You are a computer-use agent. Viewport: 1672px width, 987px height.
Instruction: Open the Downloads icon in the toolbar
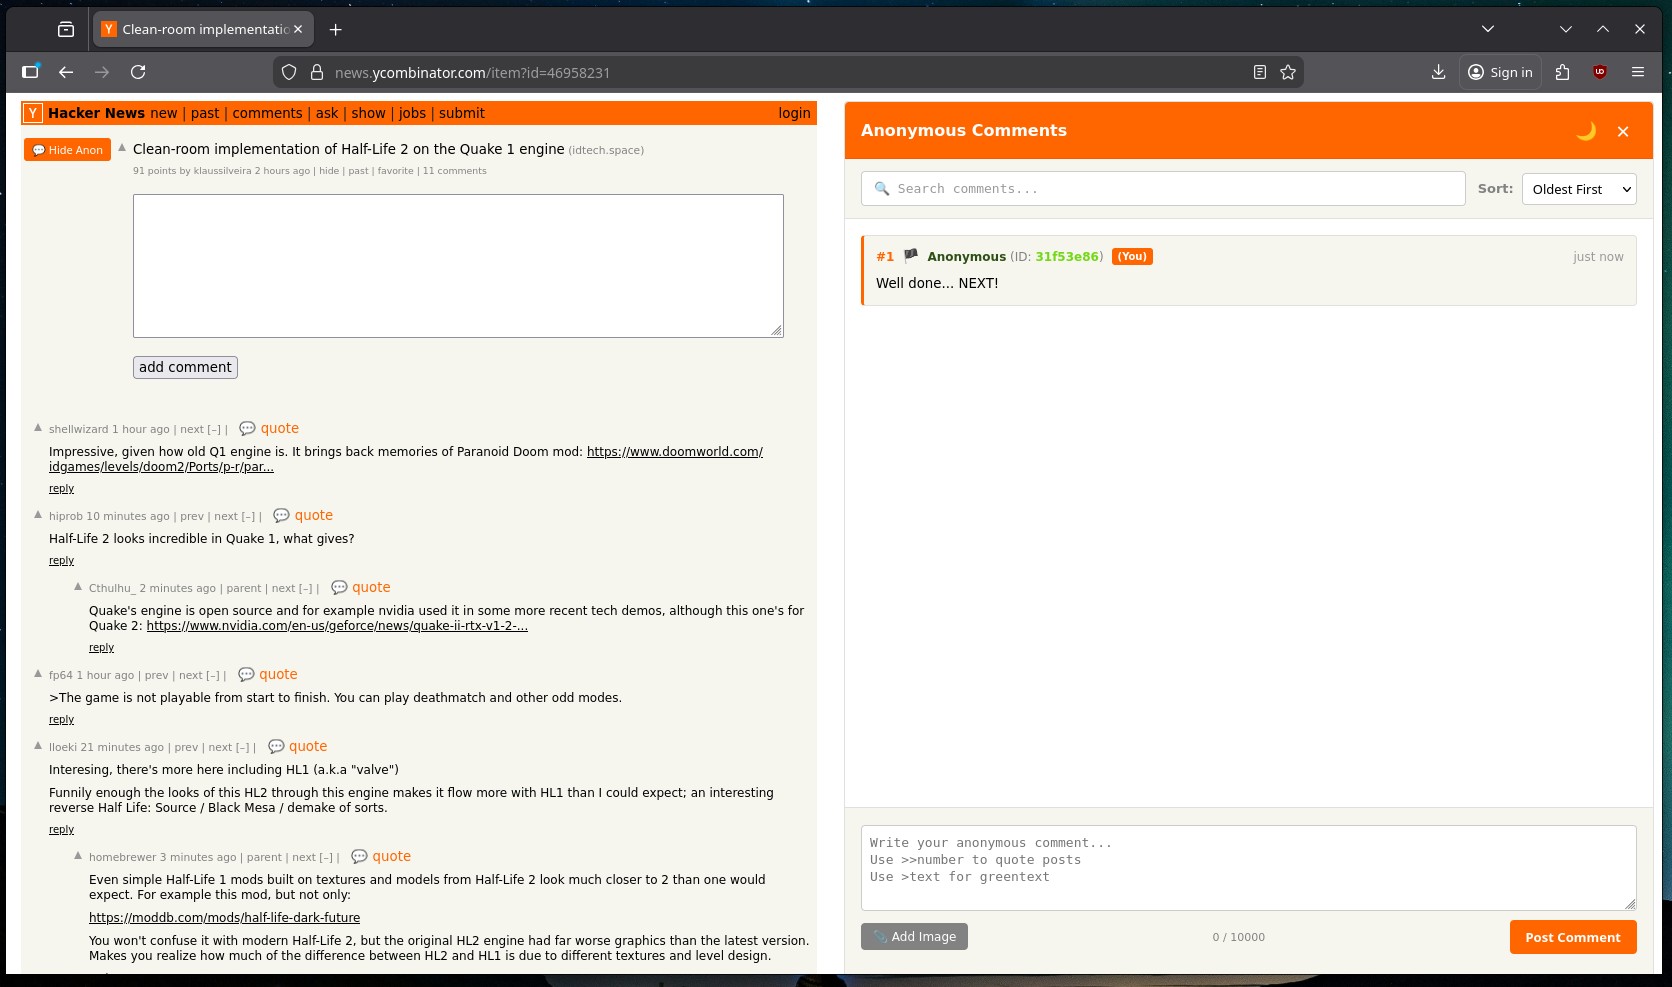tap(1438, 72)
